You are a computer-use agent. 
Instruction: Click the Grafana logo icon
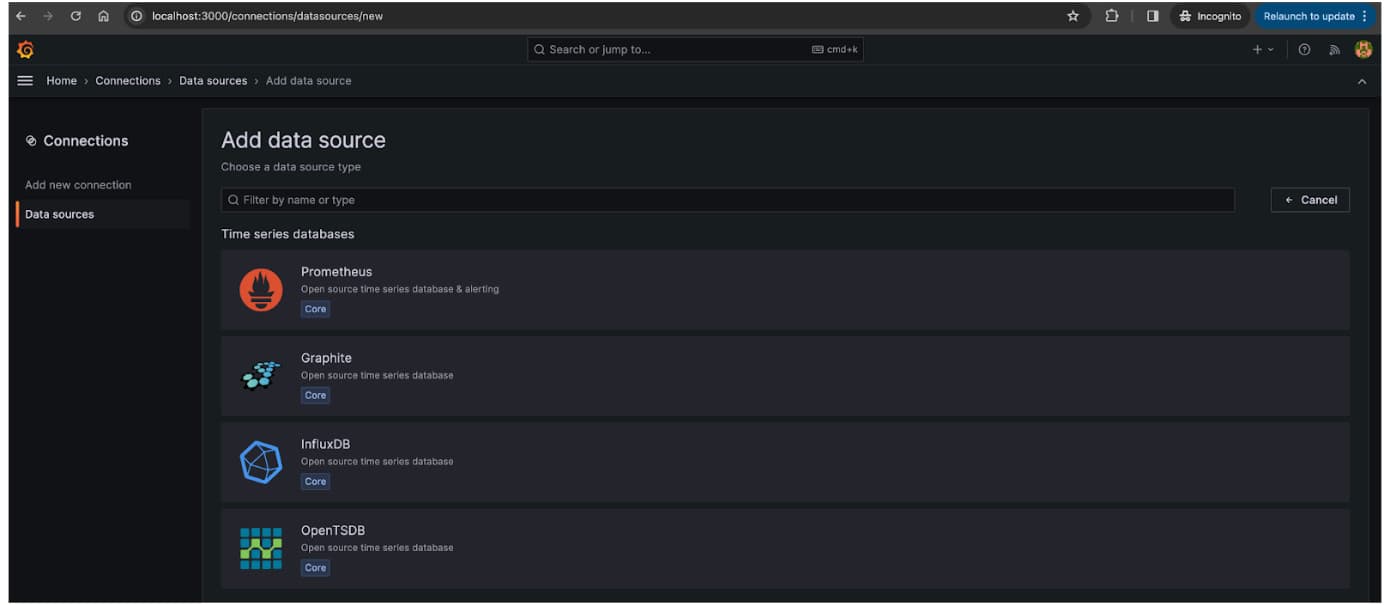coord(26,50)
